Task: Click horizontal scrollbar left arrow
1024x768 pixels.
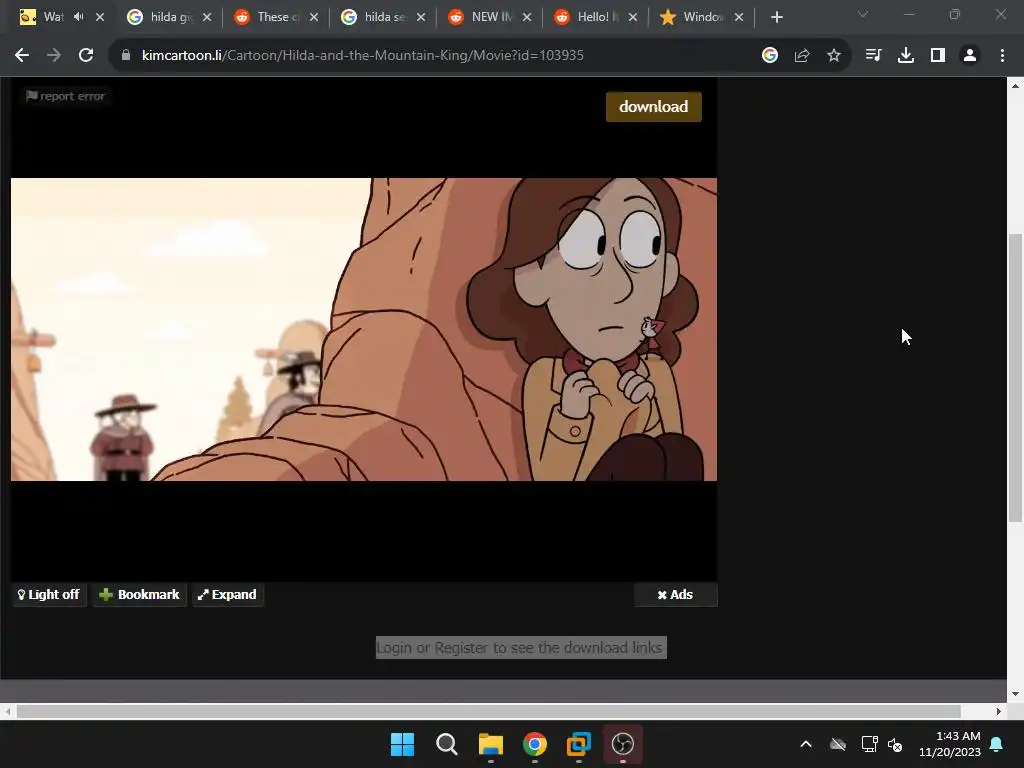Action: point(7,711)
